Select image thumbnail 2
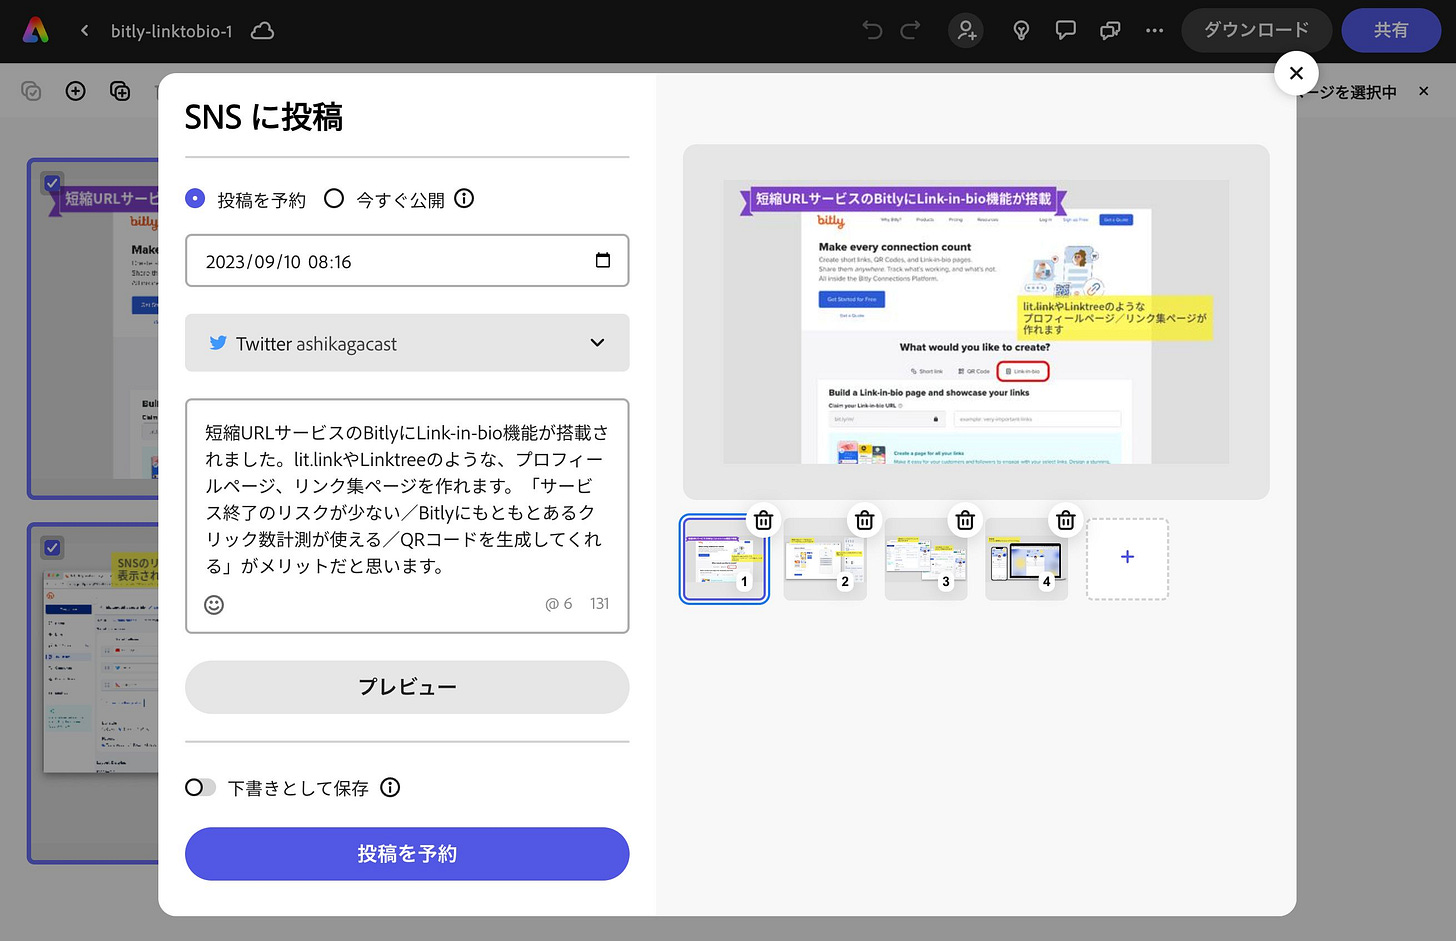Image resolution: width=1456 pixels, height=941 pixels. [x=823, y=557]
